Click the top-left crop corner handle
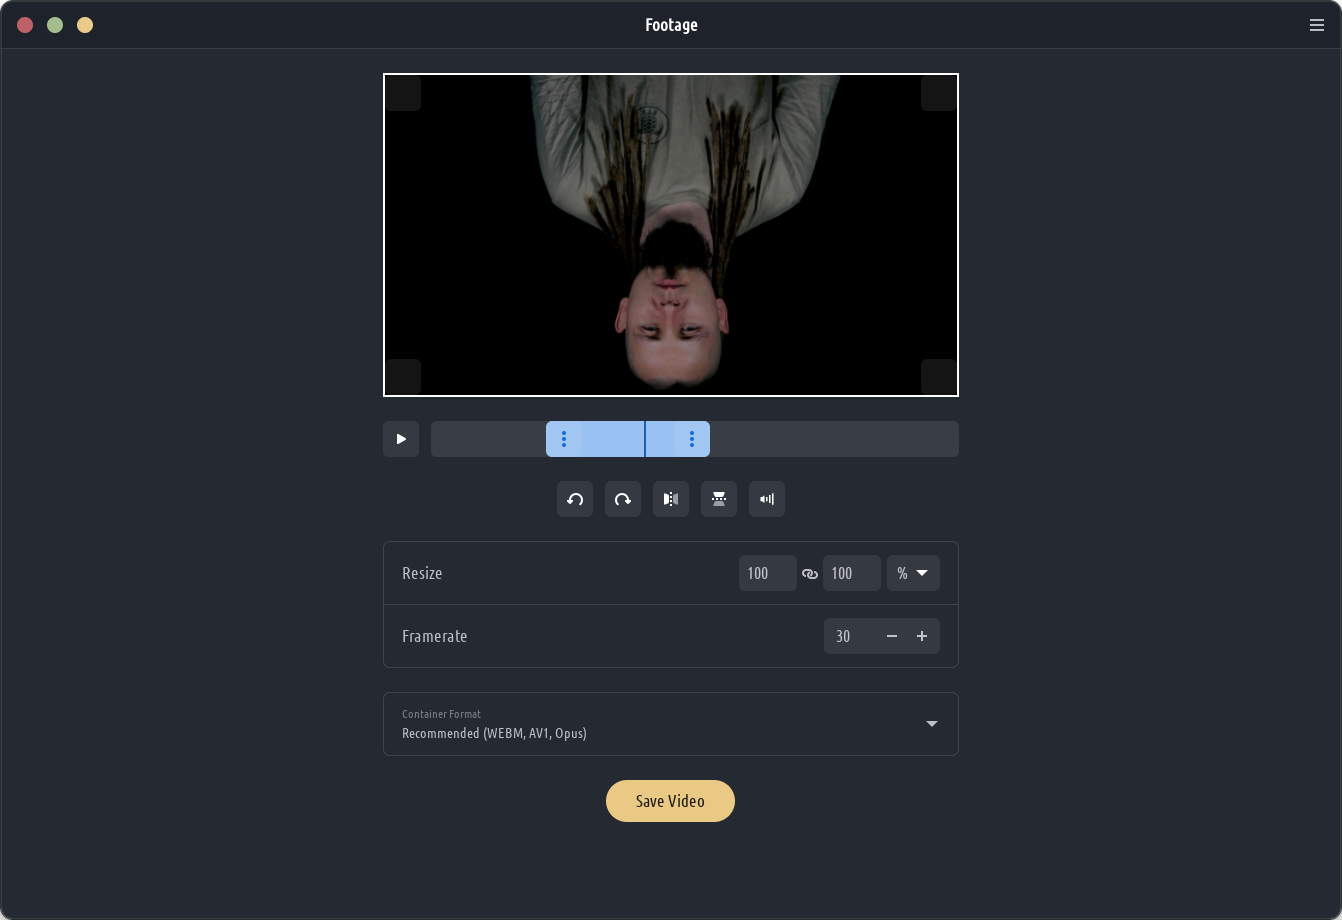 click(403, 93)
